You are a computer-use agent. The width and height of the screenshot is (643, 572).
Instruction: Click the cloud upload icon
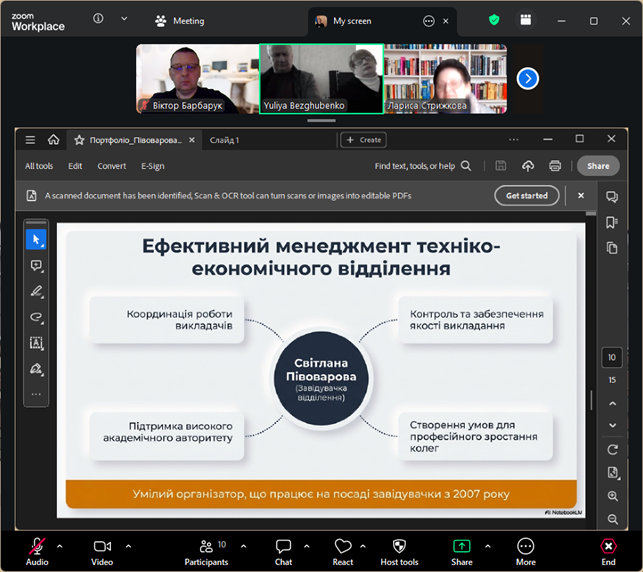click(528, 166)
